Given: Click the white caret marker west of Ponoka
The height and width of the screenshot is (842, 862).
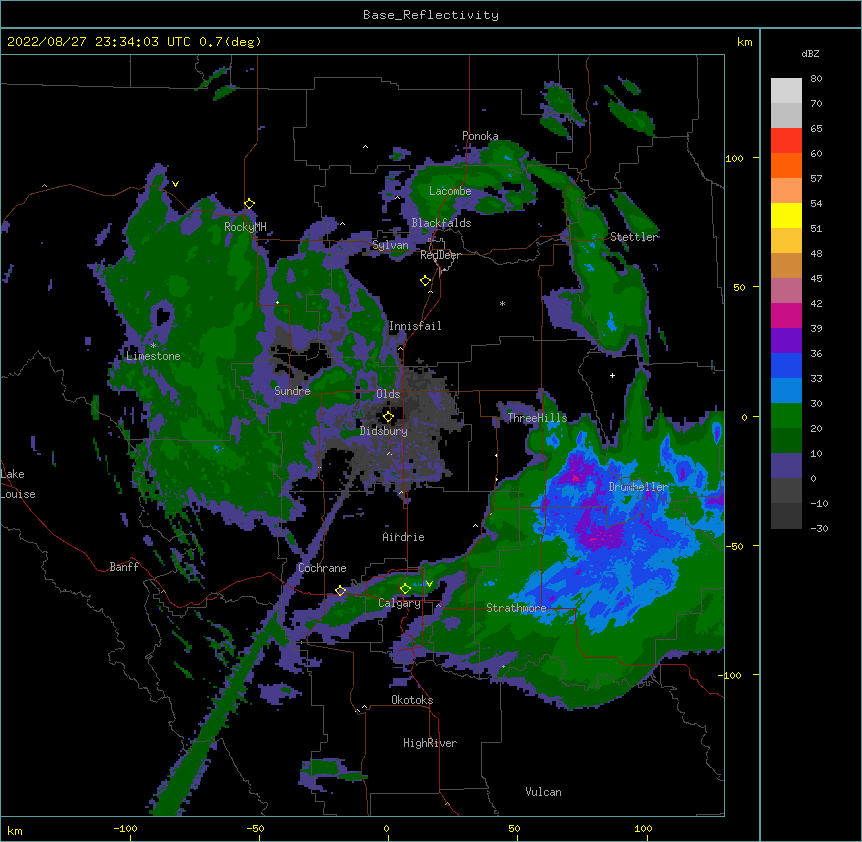Looking at the screenshot, I should [366, 147].
